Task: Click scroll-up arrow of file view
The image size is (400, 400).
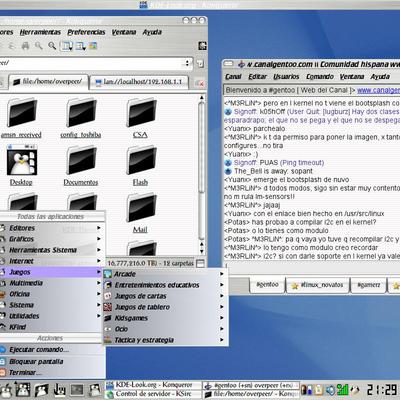Action: [x=201, y=98]
